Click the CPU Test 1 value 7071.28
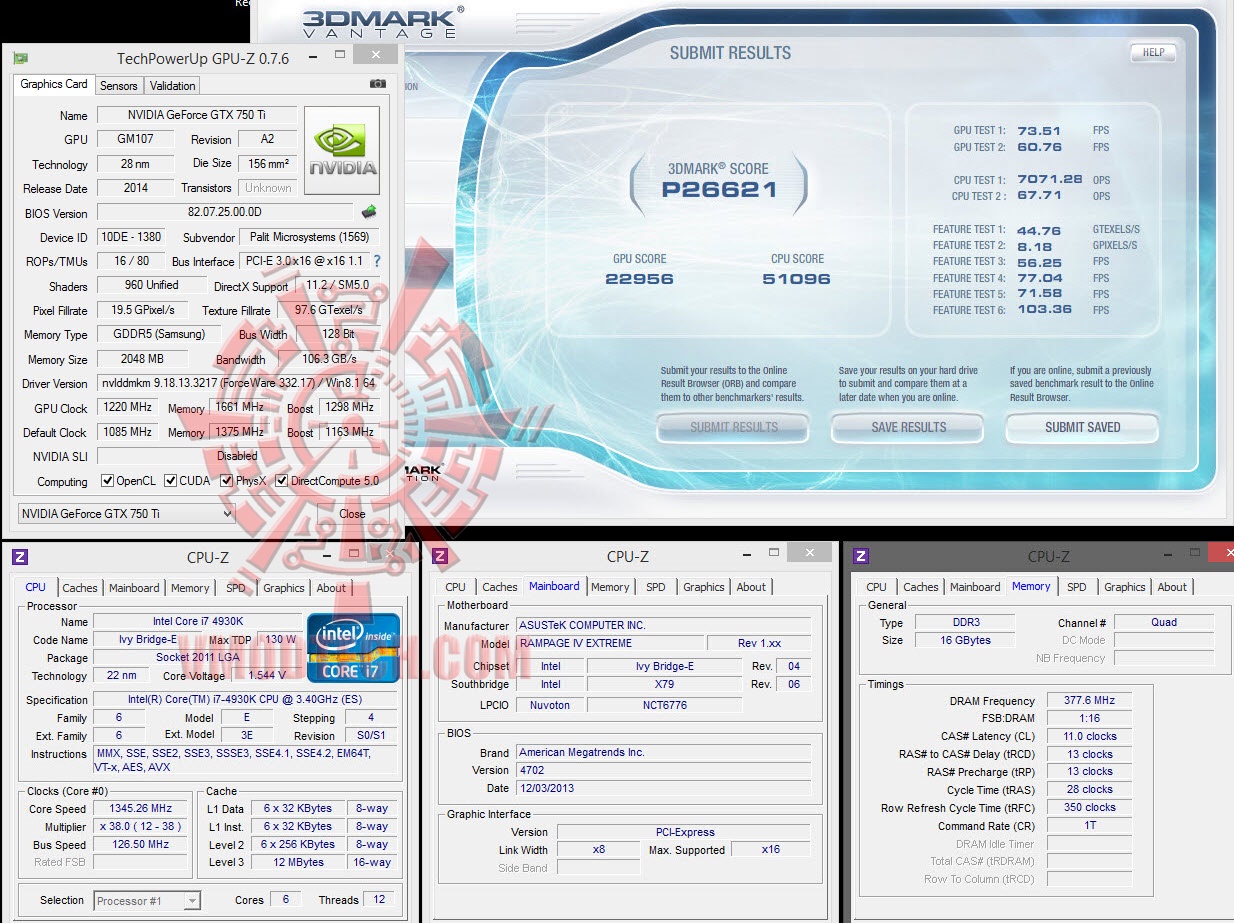 1049,179
